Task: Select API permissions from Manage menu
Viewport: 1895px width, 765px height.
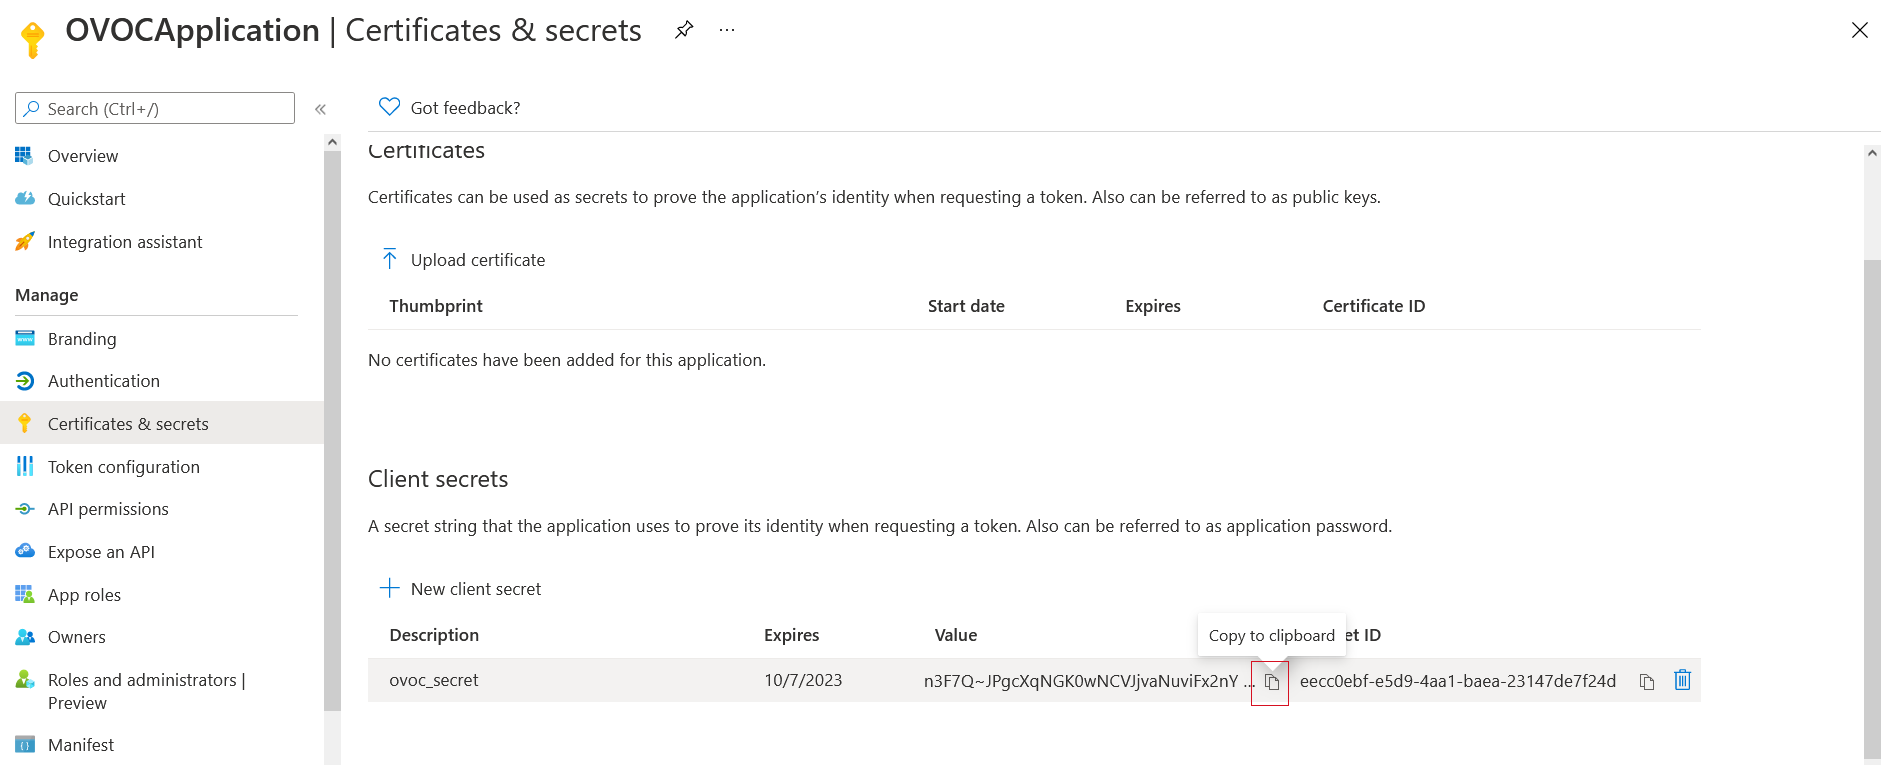Action: pyautogui.click(x=108, y=509)
